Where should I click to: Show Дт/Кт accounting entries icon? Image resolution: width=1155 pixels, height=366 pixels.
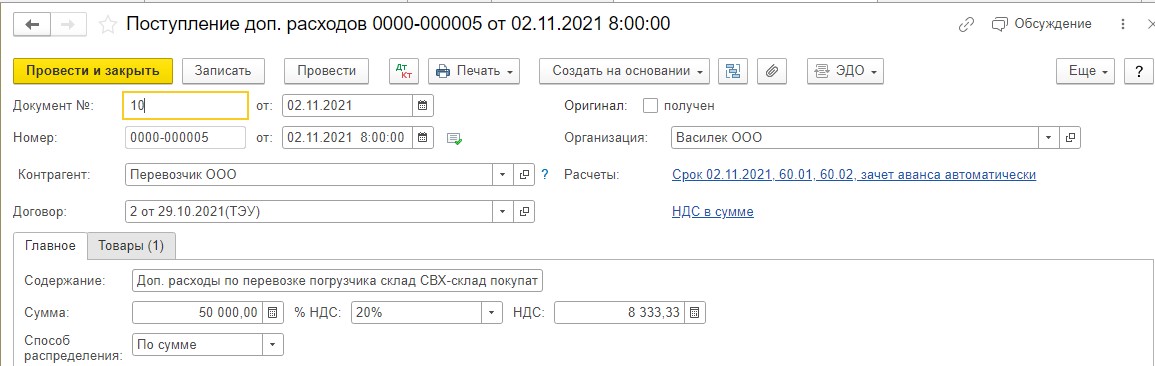click(x=404, y=71)
